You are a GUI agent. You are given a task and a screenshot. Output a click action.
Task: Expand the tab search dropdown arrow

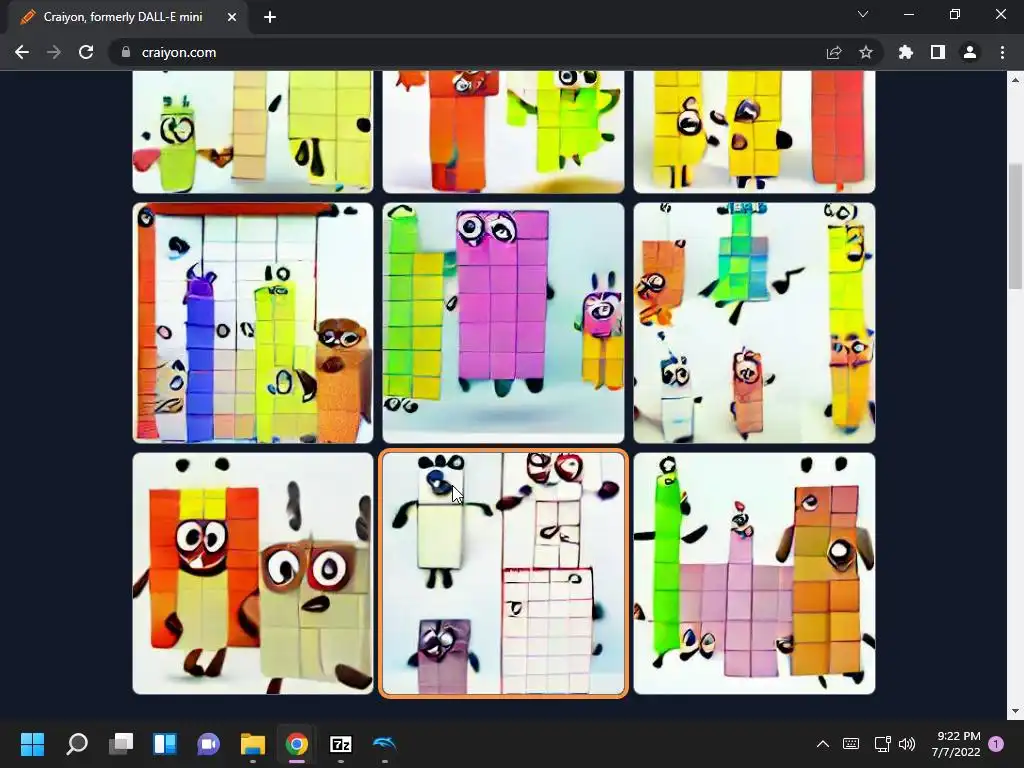click(x=863, y=14)
